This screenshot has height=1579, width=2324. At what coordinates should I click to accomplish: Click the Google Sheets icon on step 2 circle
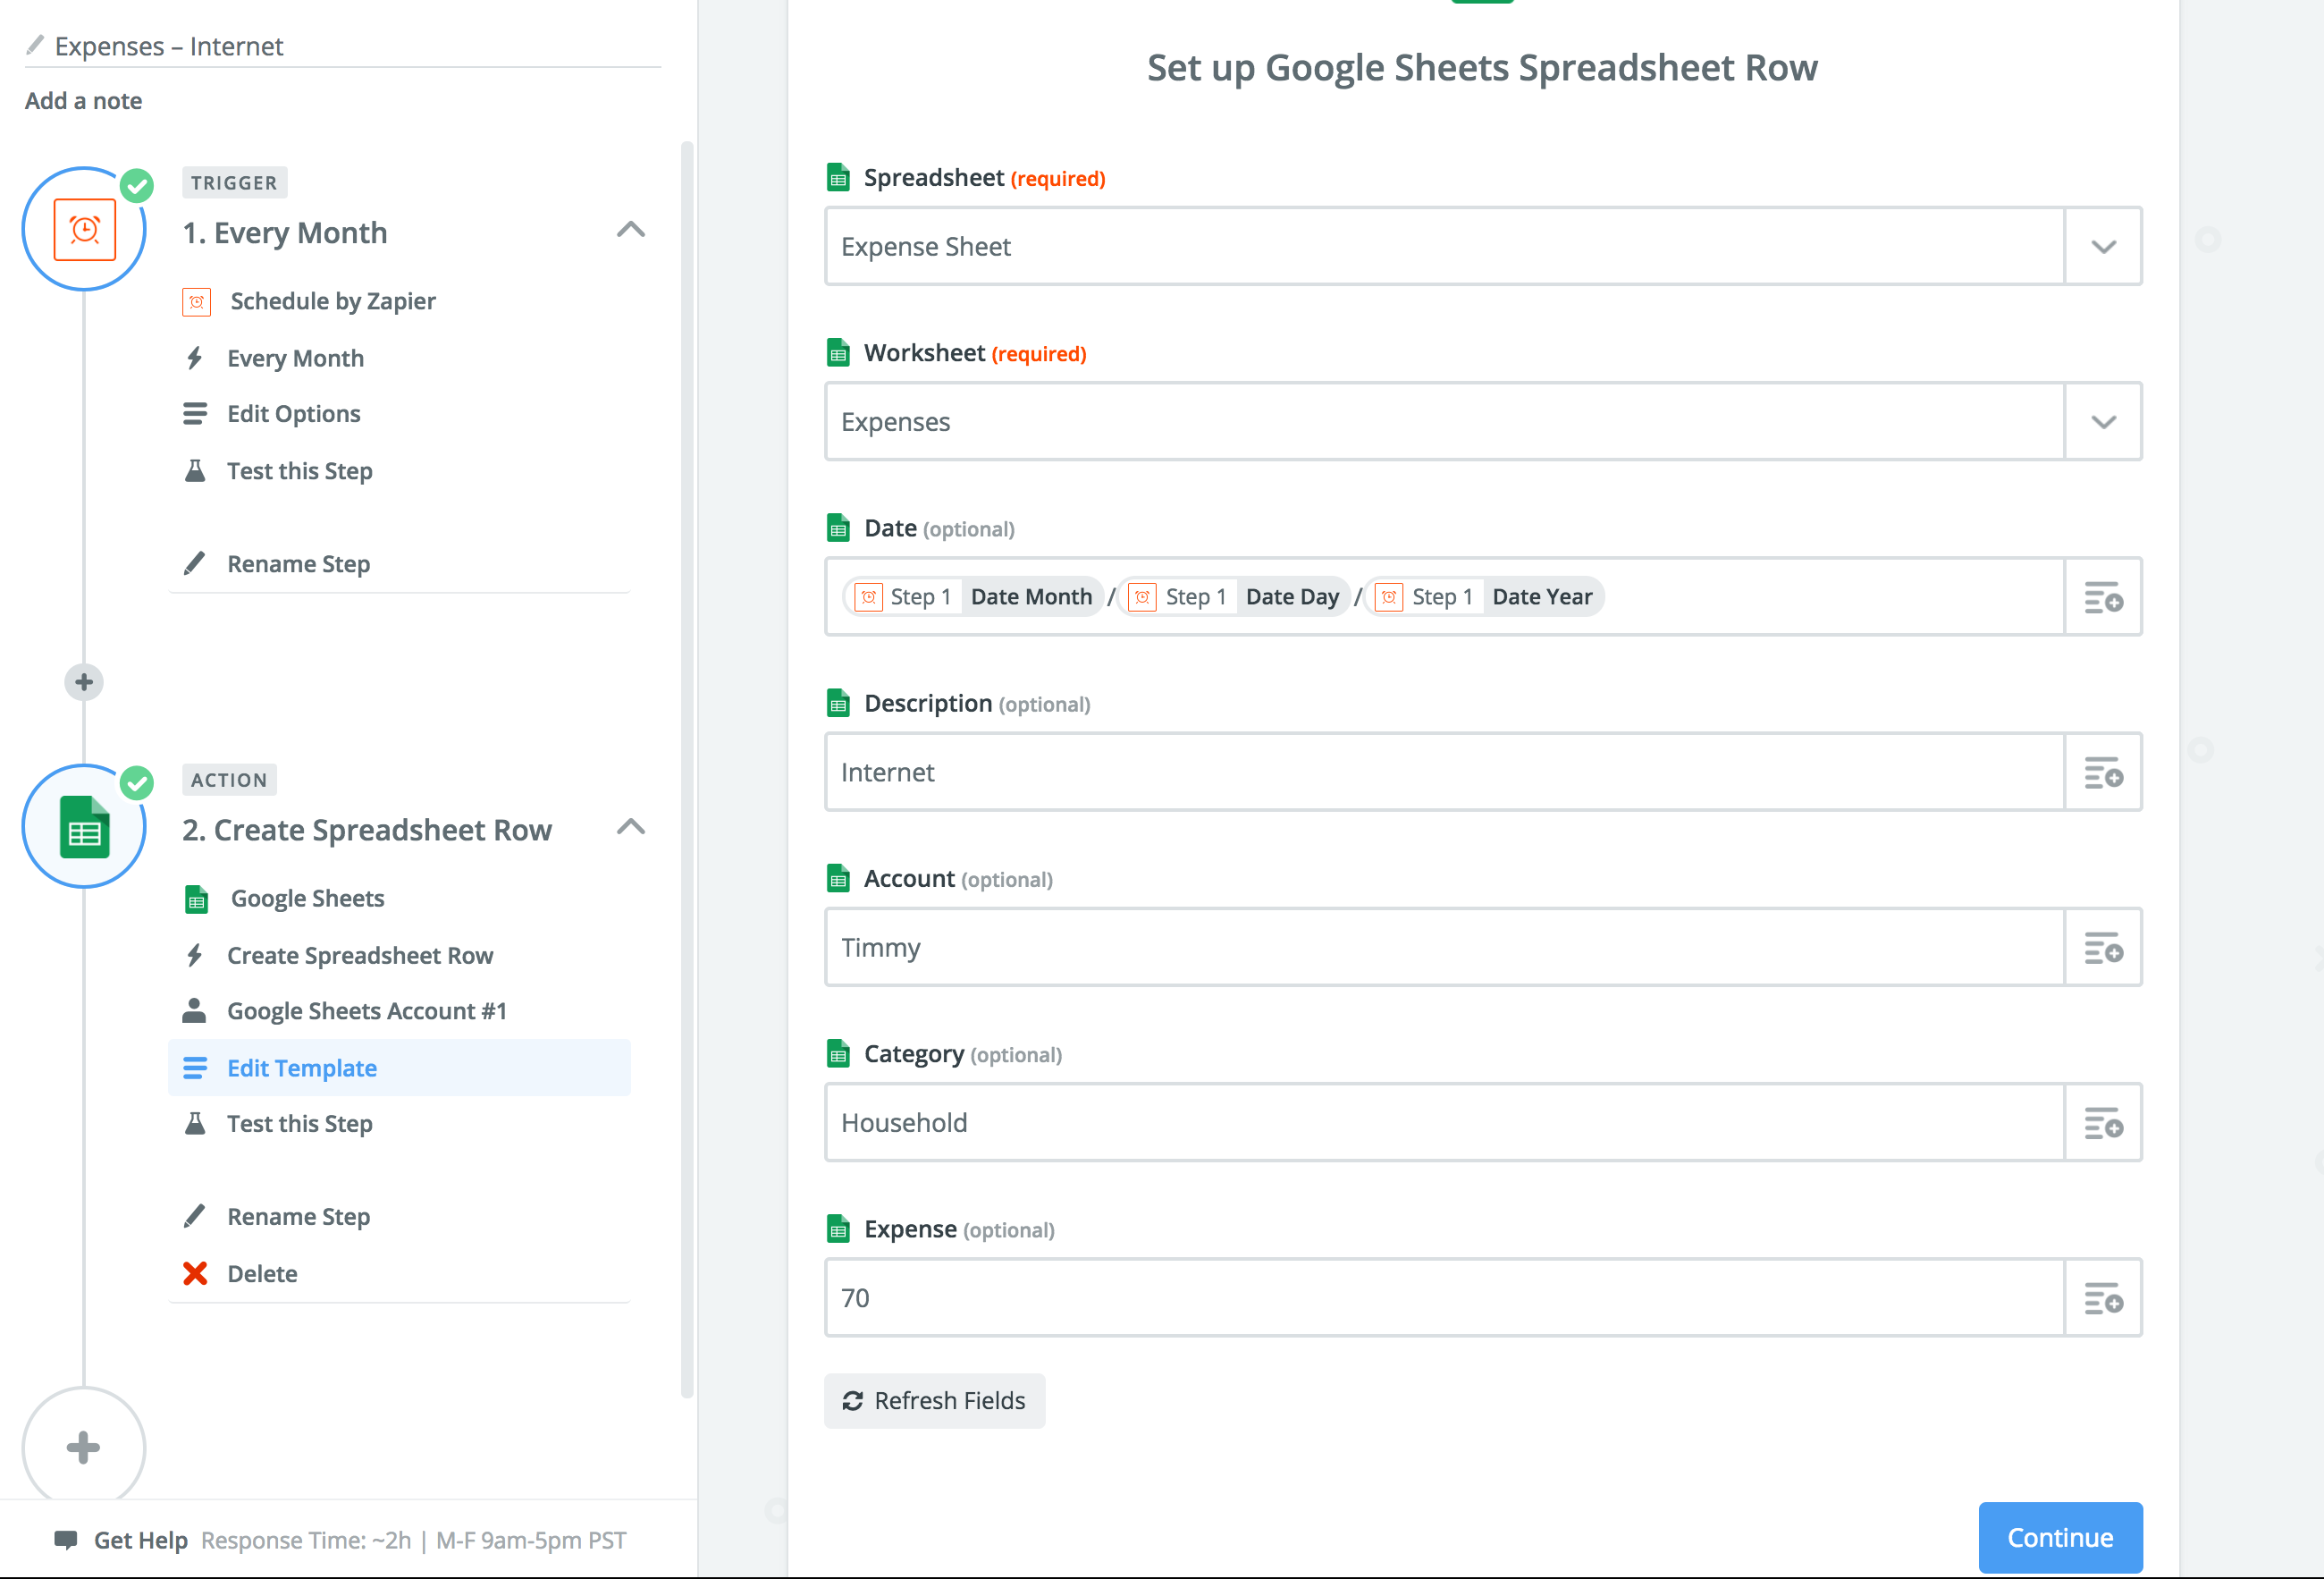(84, 826)
